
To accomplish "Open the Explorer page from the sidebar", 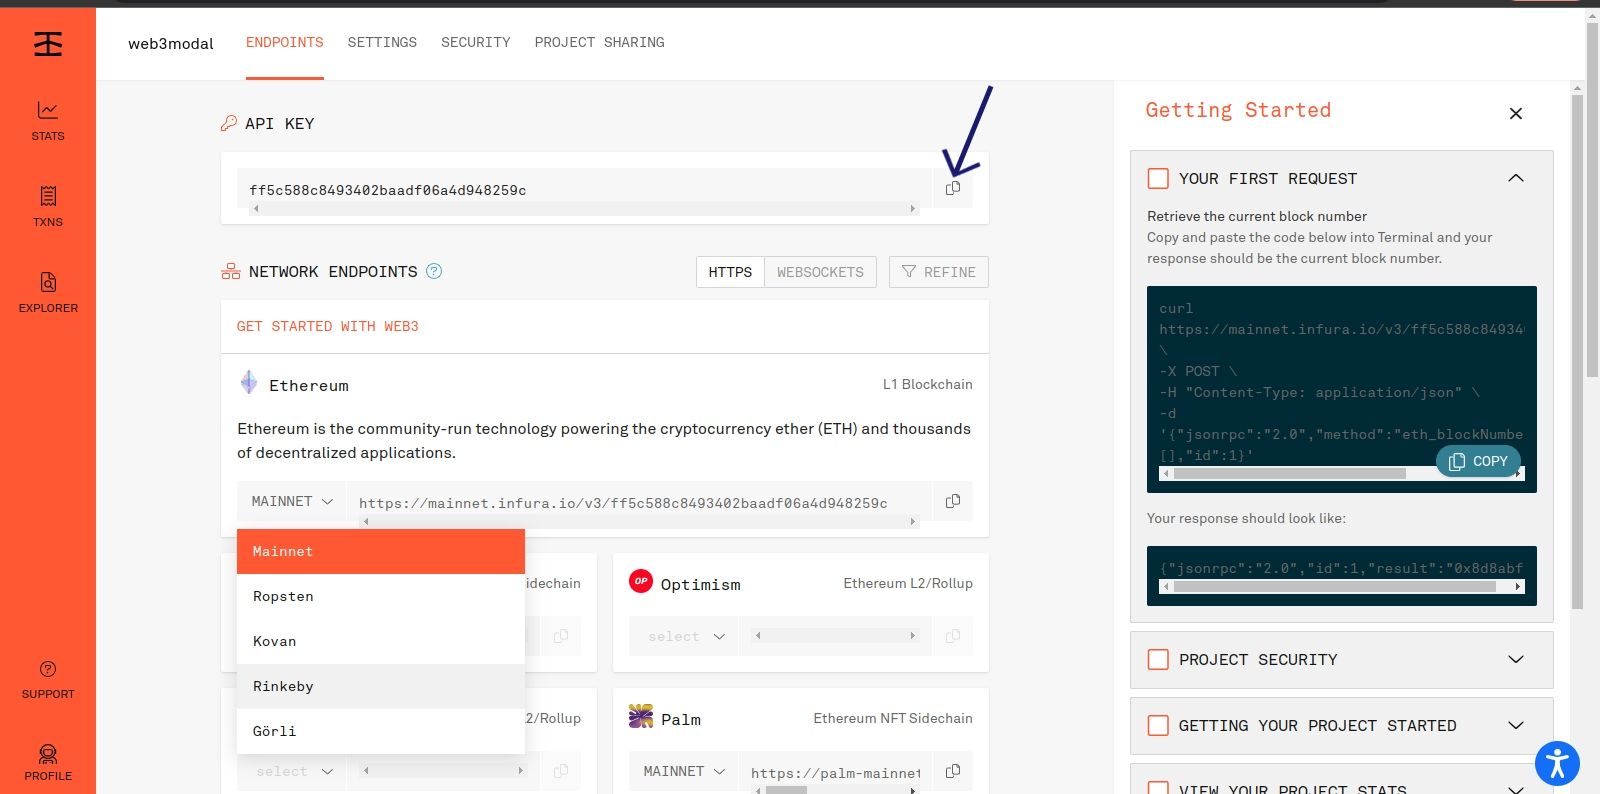I will [48, 293].
